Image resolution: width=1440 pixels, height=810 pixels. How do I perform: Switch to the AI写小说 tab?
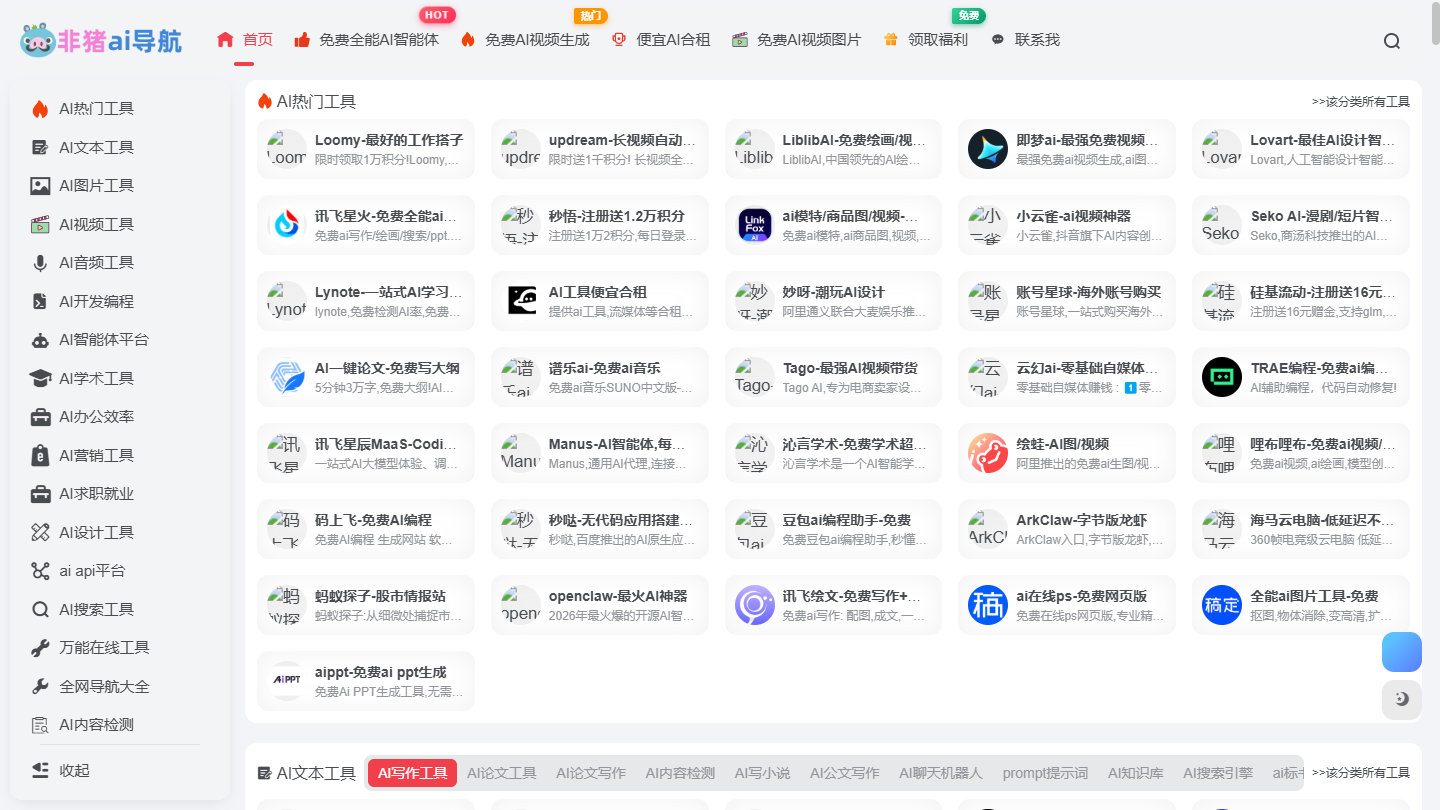pyautogui.click(x=762, y=773)
